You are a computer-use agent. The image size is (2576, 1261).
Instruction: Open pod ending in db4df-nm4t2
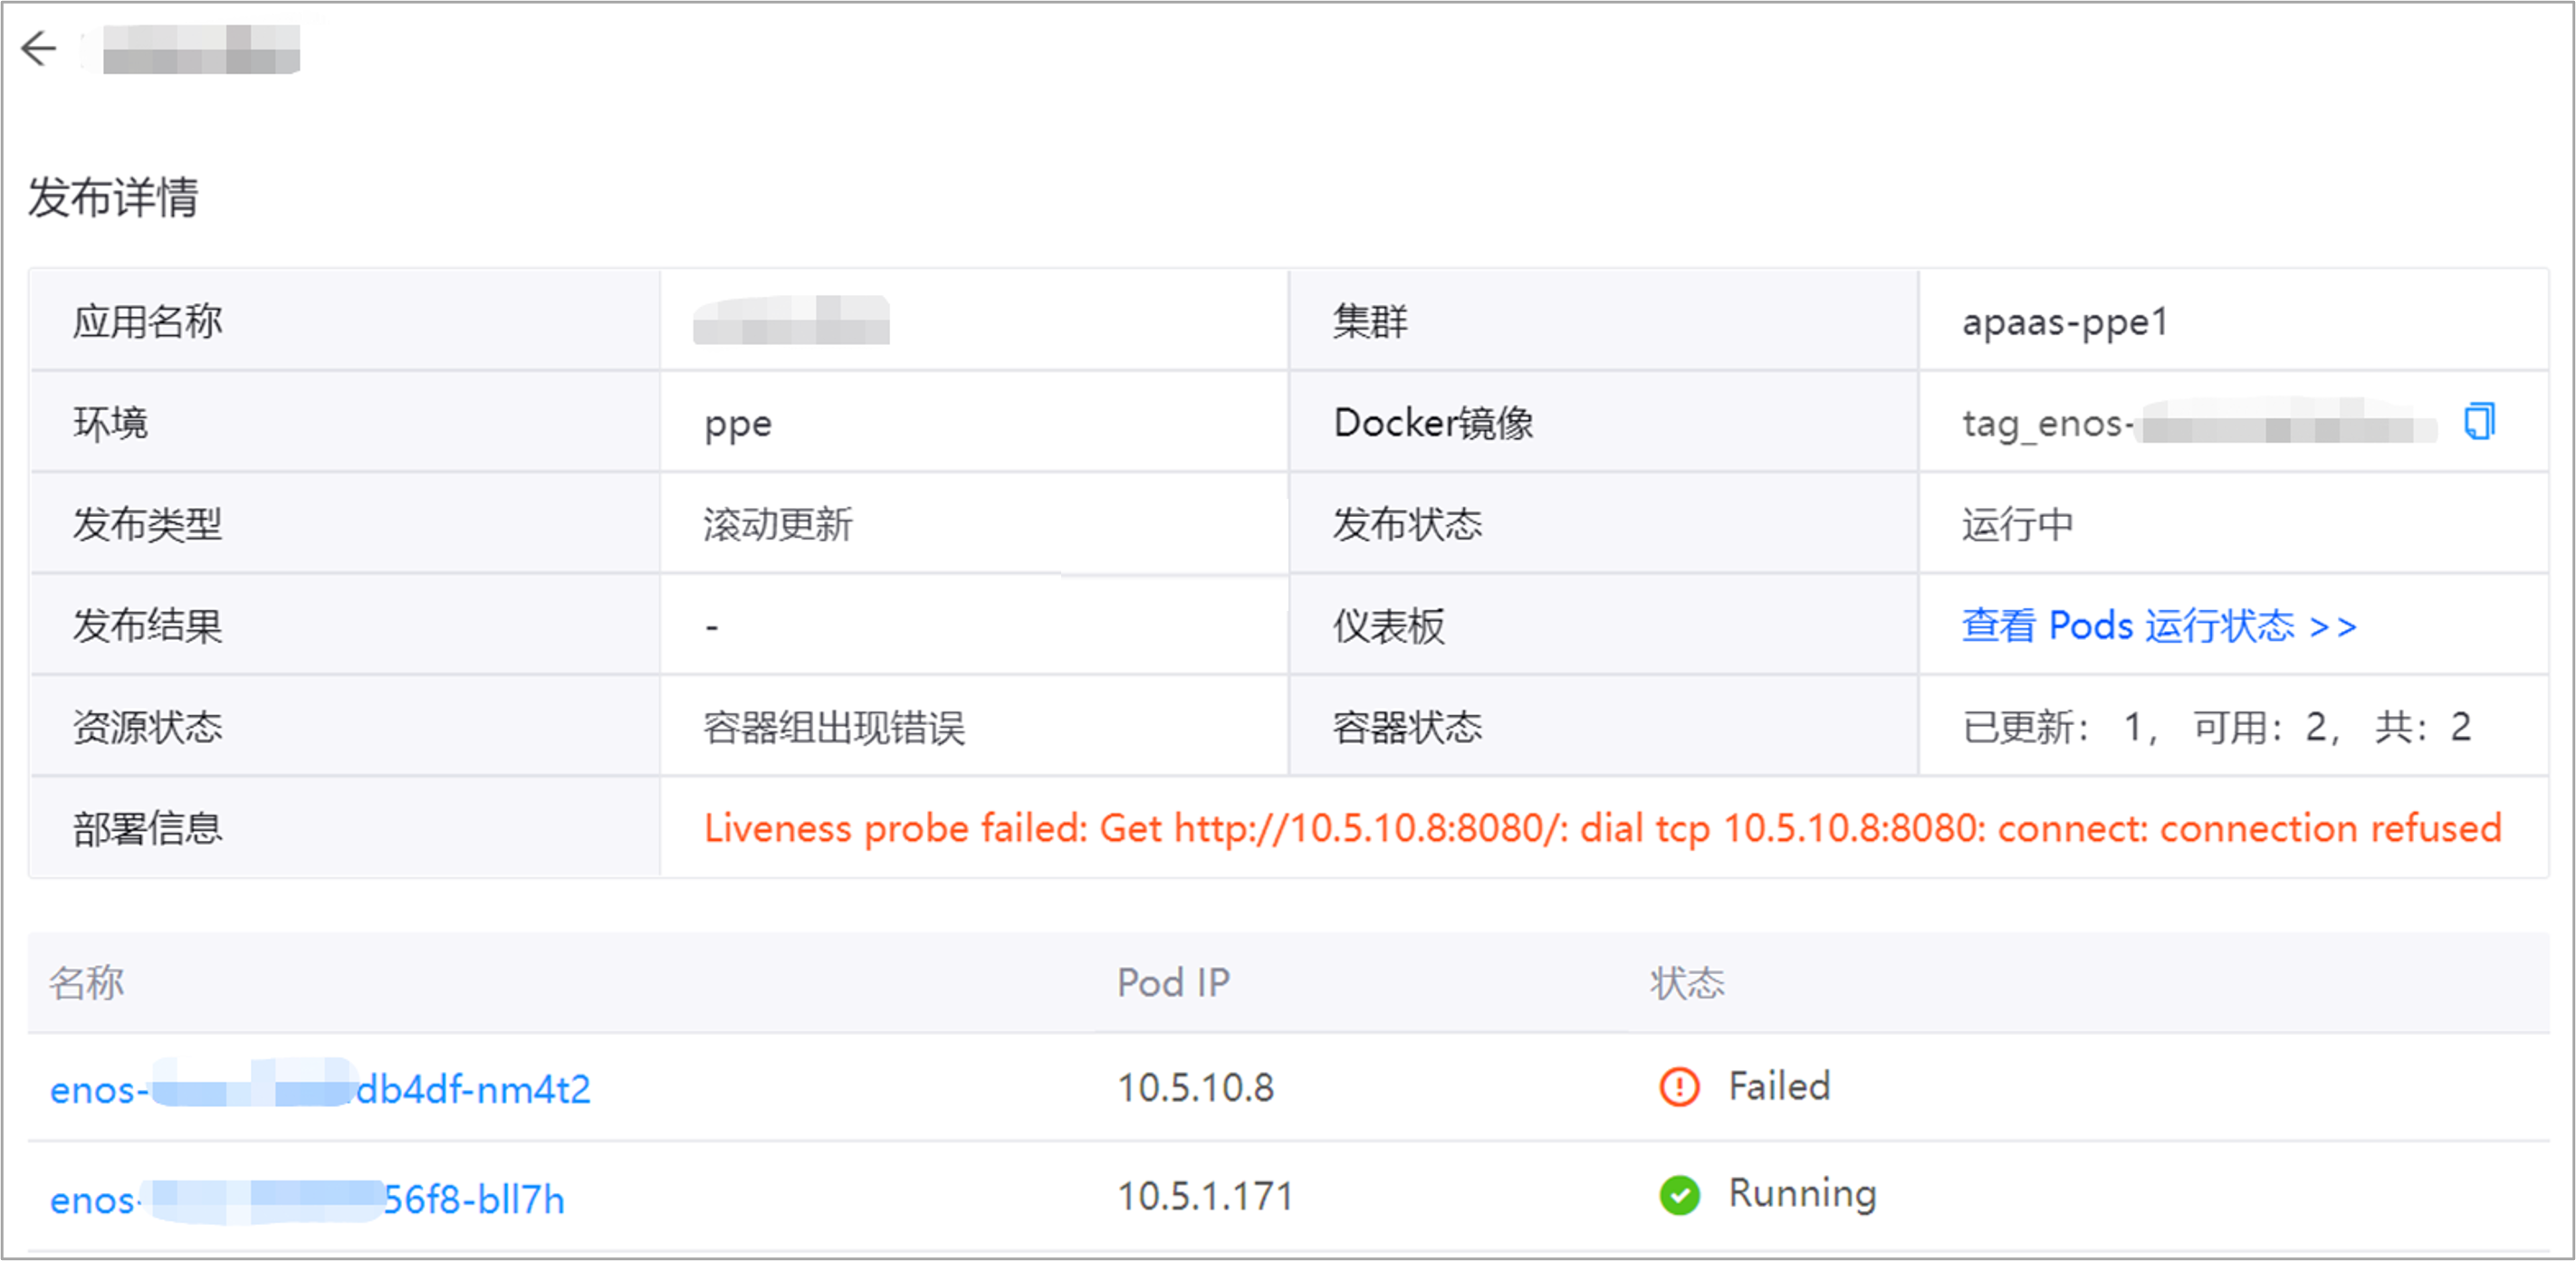[320, 1089]
